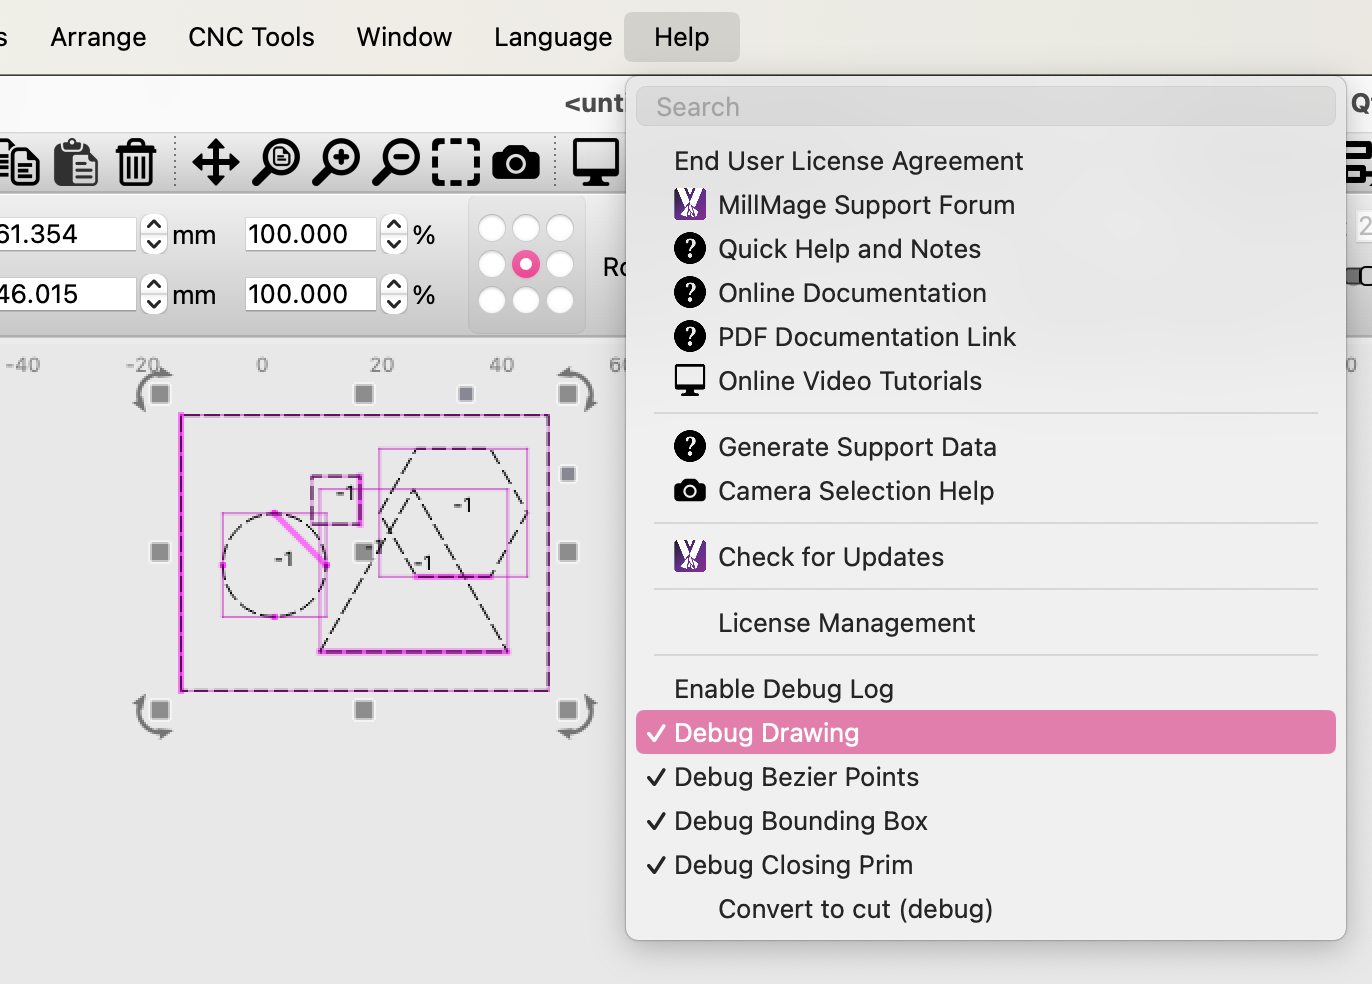Click the paste clipboard icon

76,162
